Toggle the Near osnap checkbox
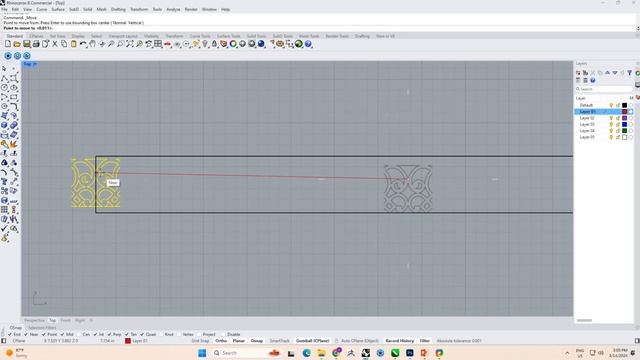The width and height of the screenshot is (640, 360). coord(26,334)
